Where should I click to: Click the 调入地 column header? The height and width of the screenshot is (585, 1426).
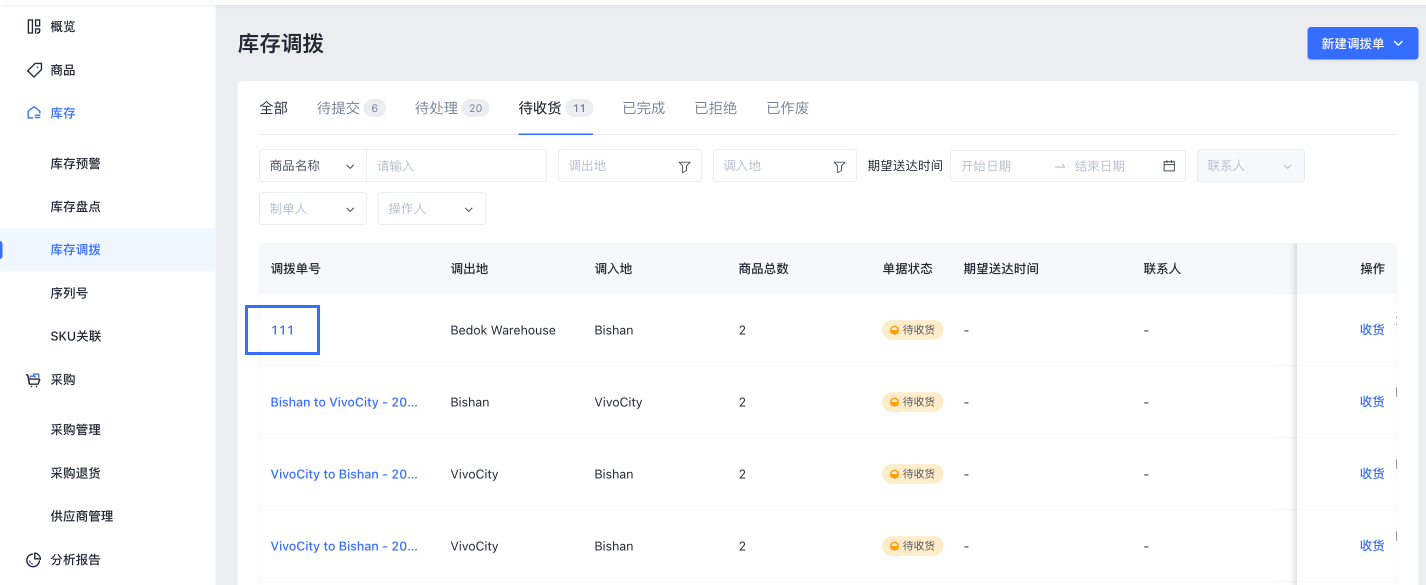[x=614, y=269]
